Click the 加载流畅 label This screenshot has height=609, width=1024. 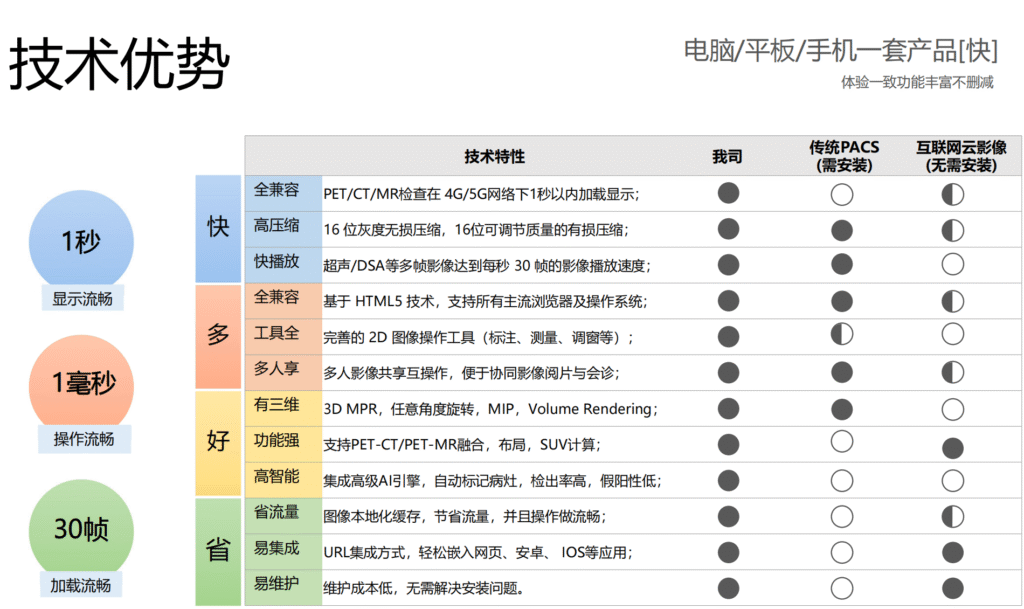pyautogui.click(x=82, y=585)
